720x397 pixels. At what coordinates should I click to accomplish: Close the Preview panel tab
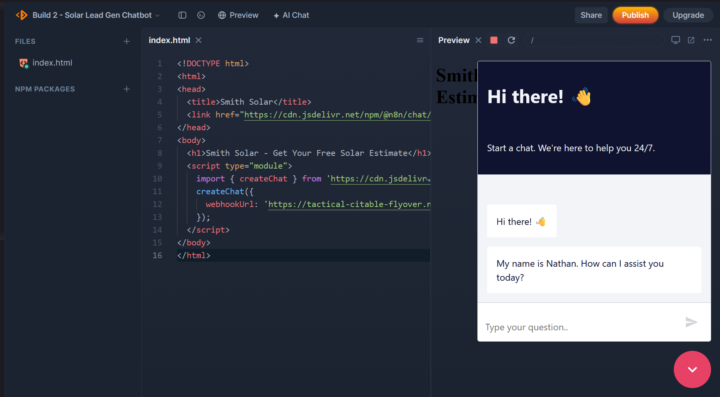point(478,40)
